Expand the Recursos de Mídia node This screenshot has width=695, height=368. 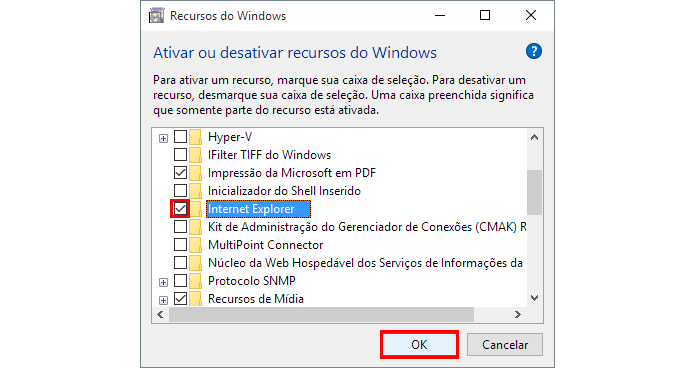(x=164, y=300)
